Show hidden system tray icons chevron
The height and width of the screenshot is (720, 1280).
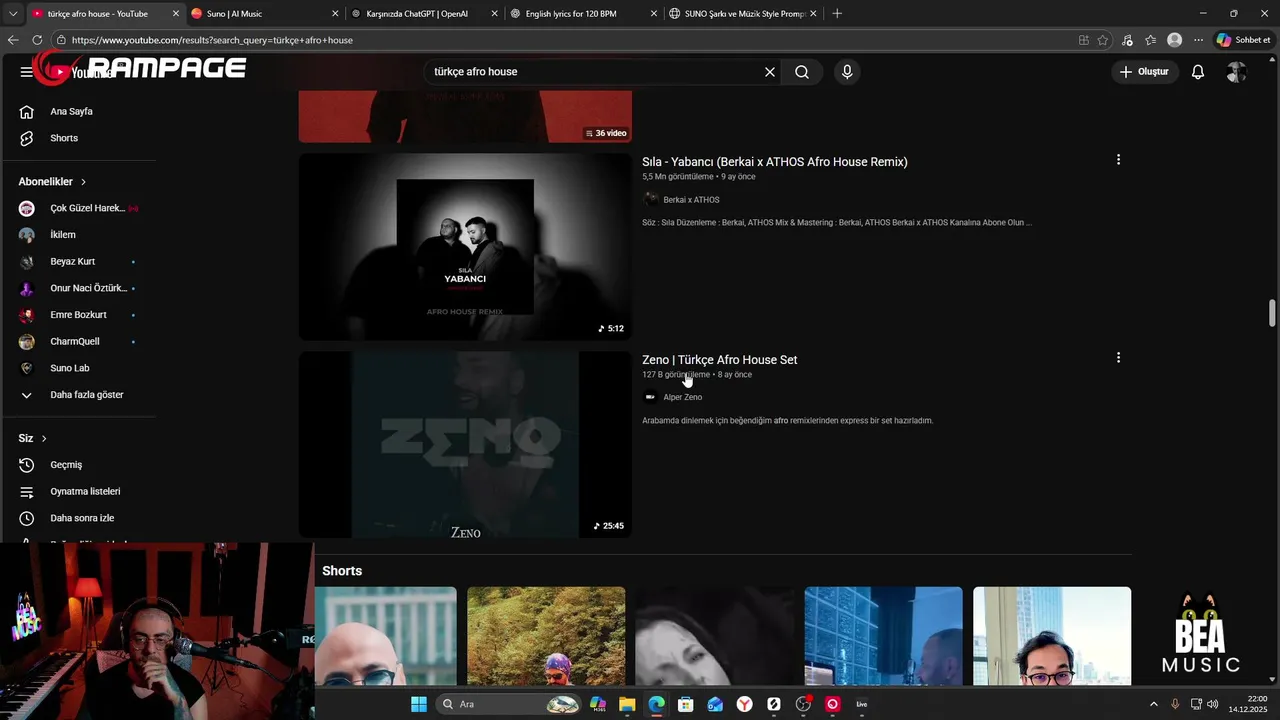[x=1153, y=704]
